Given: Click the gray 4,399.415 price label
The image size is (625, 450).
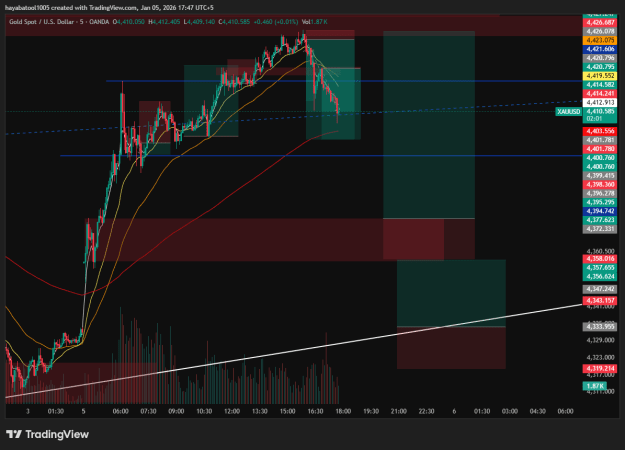Looking at the screenshot, I should [x=600, y=175].
